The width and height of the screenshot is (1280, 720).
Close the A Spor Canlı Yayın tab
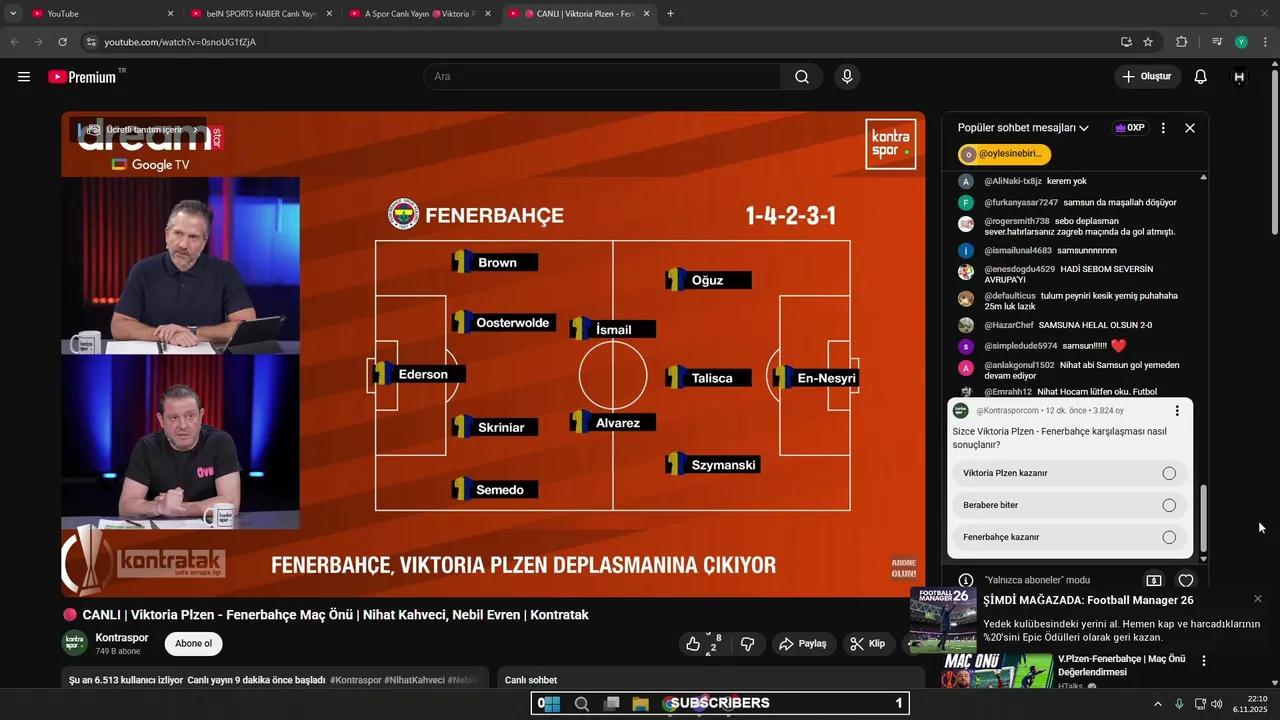pyautogui.click(x=487, y=14)
